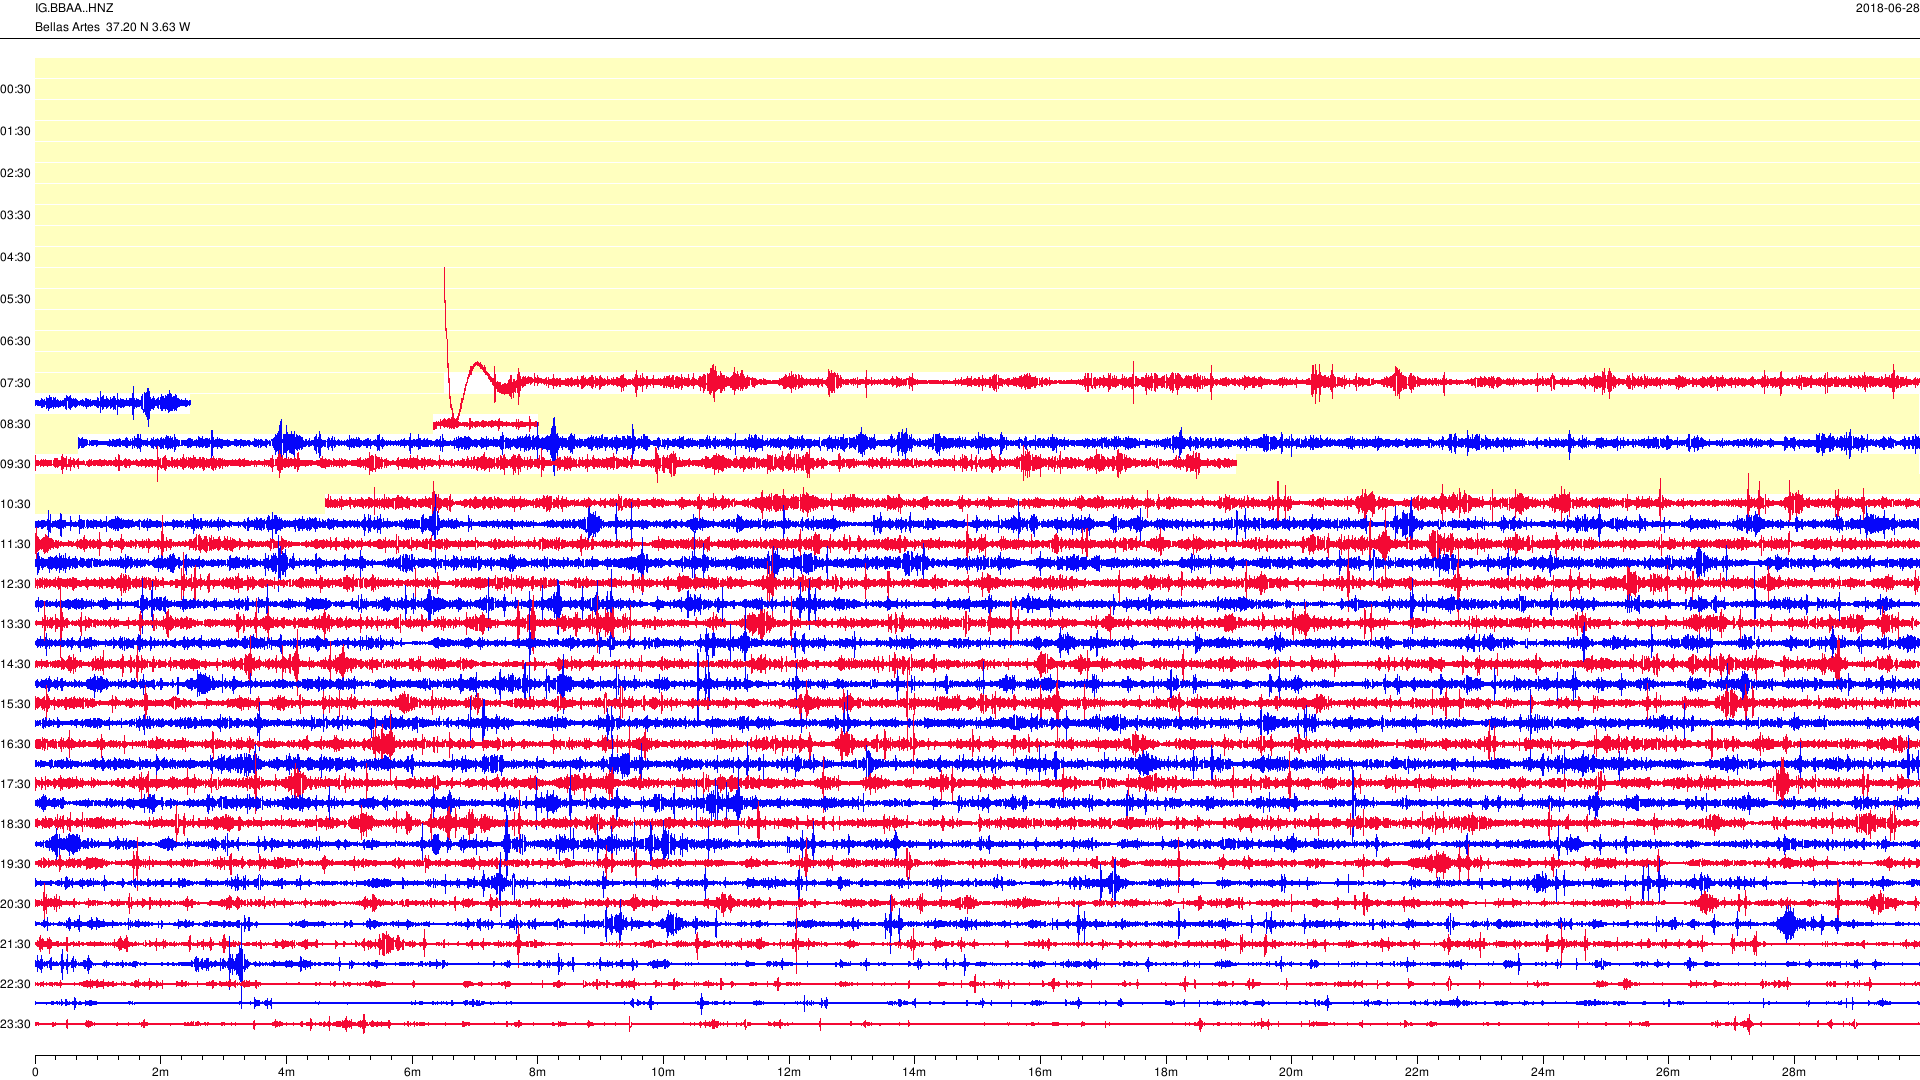Select the 04:30 time label
Viewport: 1920px width, 1080px height.
point(15,257)
